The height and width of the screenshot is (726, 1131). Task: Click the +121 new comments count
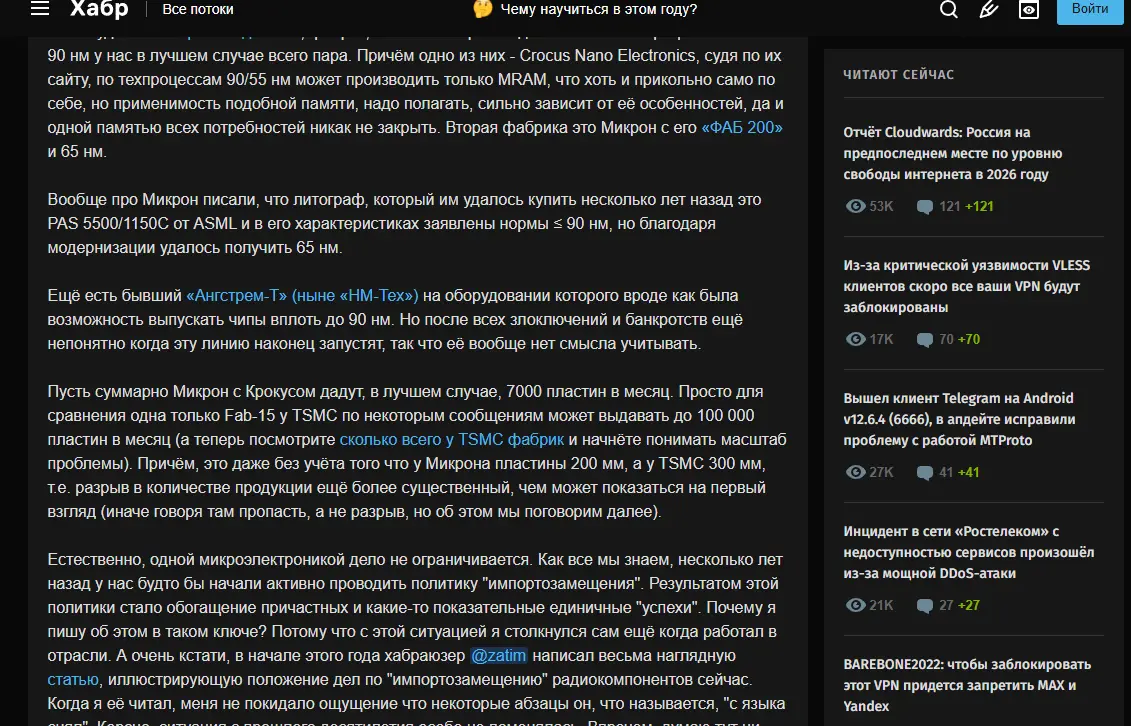(979, 206)
